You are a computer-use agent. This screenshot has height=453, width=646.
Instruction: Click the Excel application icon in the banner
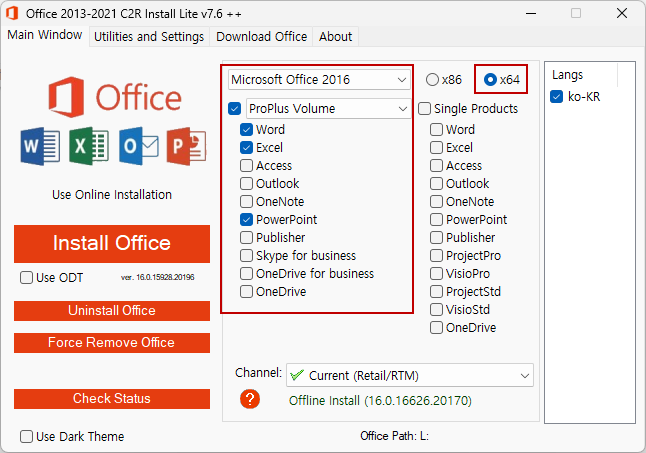coord(89,146)
